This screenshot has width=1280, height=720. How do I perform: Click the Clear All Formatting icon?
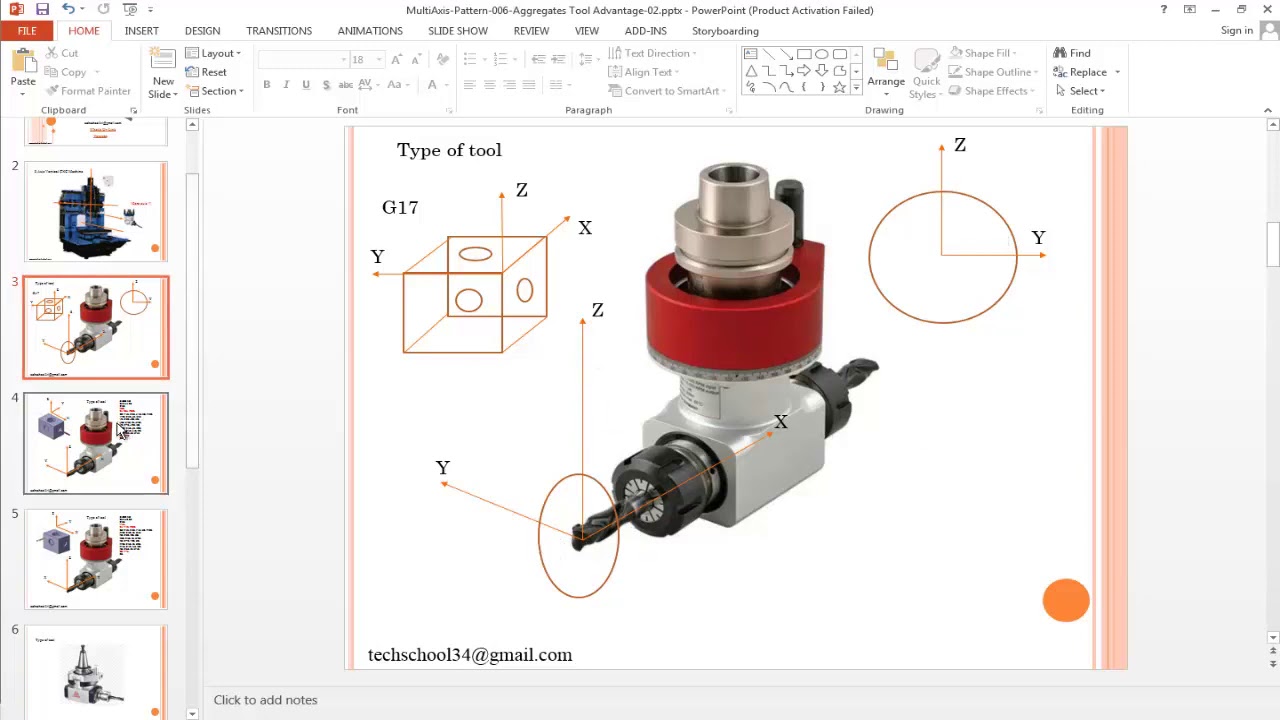click(x=443, y=60)
